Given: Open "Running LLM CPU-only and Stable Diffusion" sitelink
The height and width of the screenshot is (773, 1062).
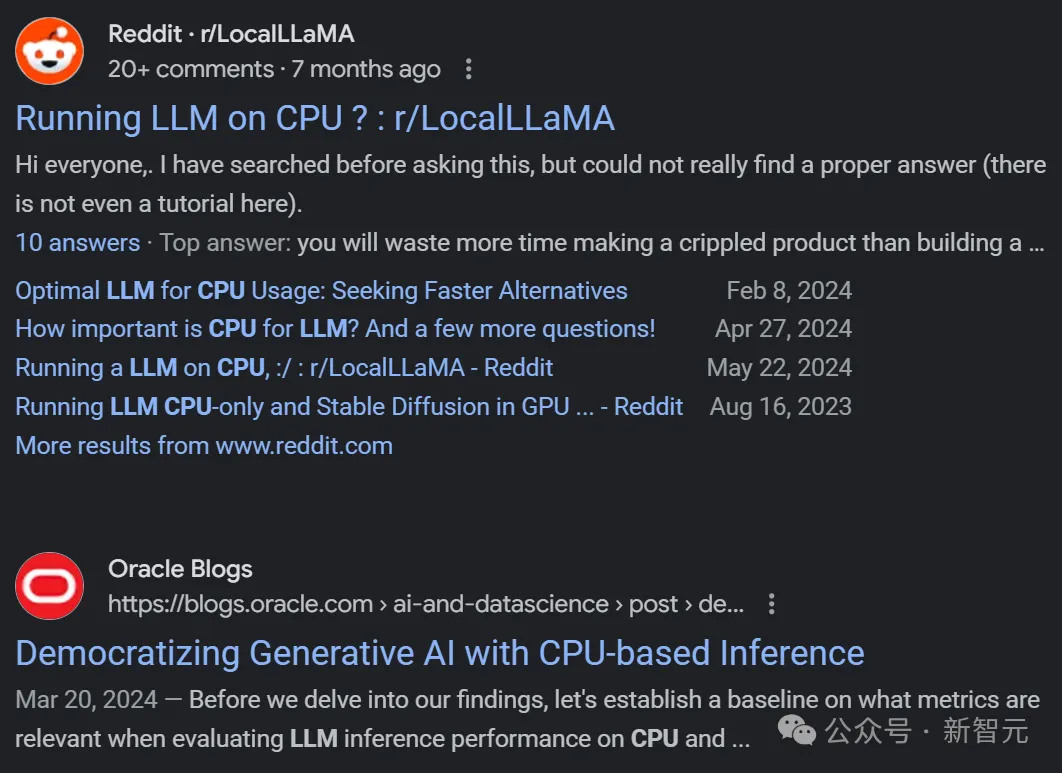Looking at the screenshot, I should click(349, 407).
